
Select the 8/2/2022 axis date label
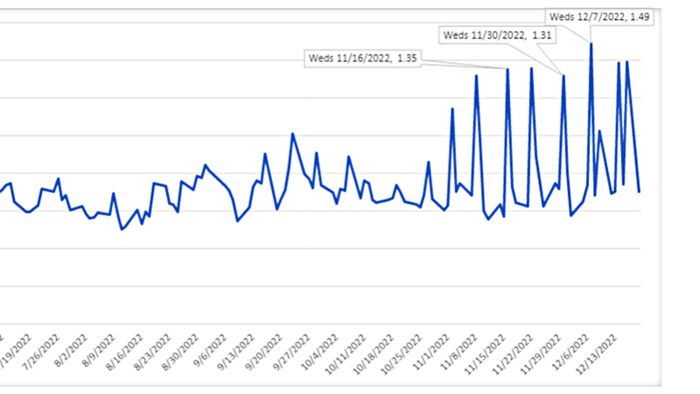point(71,351)
